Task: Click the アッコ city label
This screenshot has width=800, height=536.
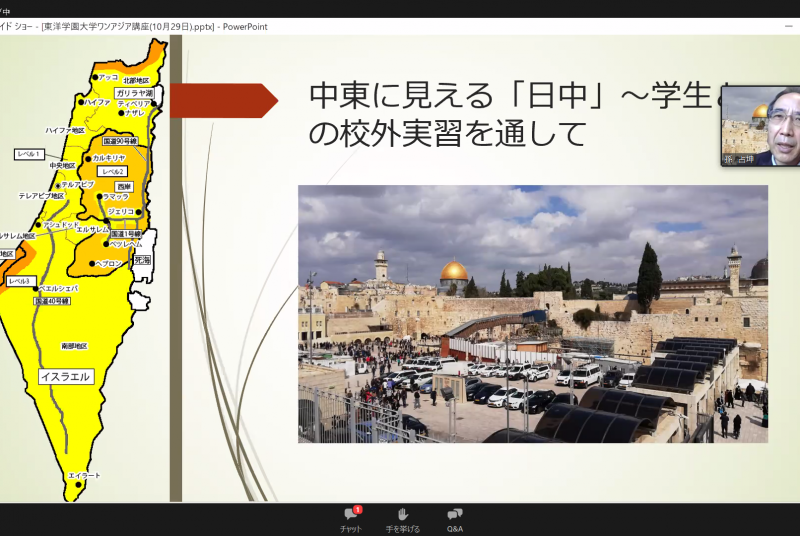Action: (x=108, y=77)
